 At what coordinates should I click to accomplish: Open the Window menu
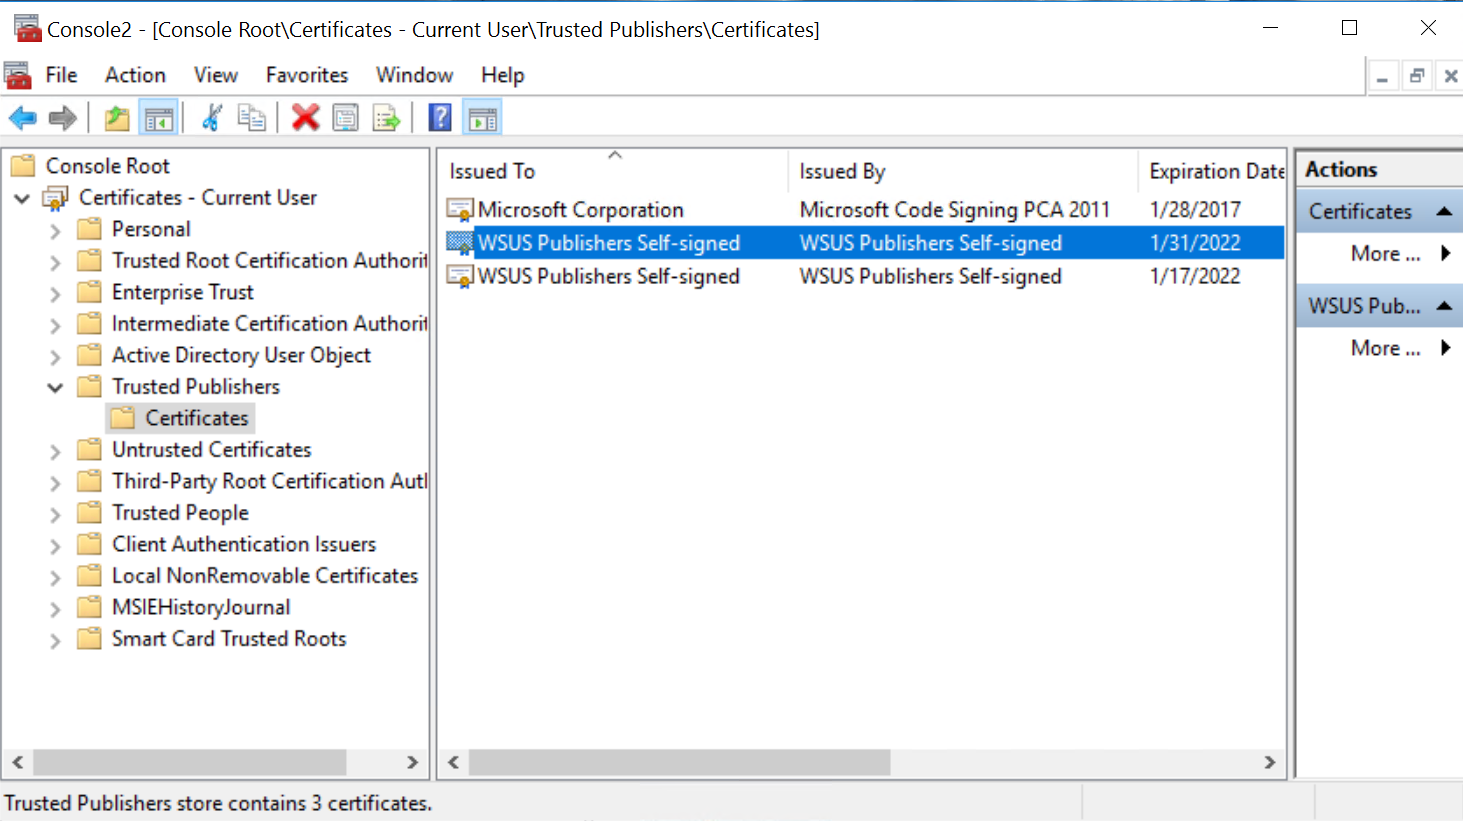pos(414,75)
